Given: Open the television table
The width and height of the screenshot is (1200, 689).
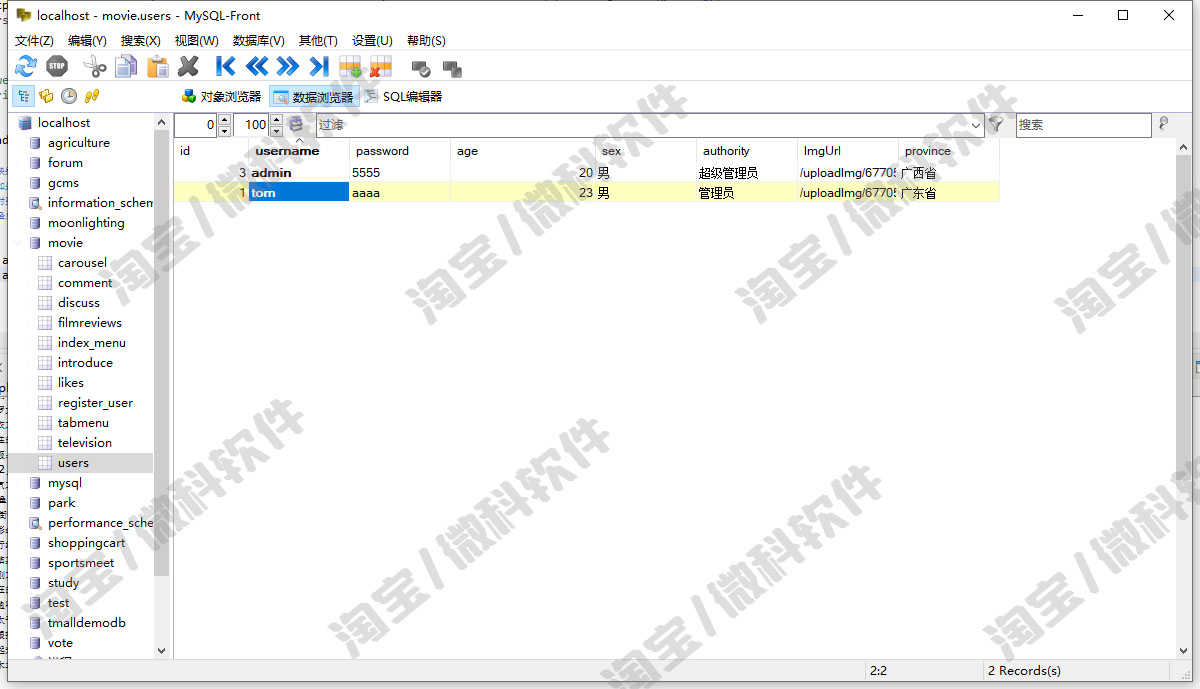Looking at the screenshot, I should pos(85,443).
